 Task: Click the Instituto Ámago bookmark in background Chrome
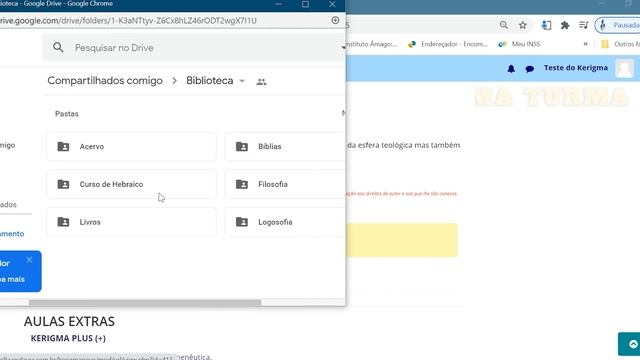tap(371, 44)
